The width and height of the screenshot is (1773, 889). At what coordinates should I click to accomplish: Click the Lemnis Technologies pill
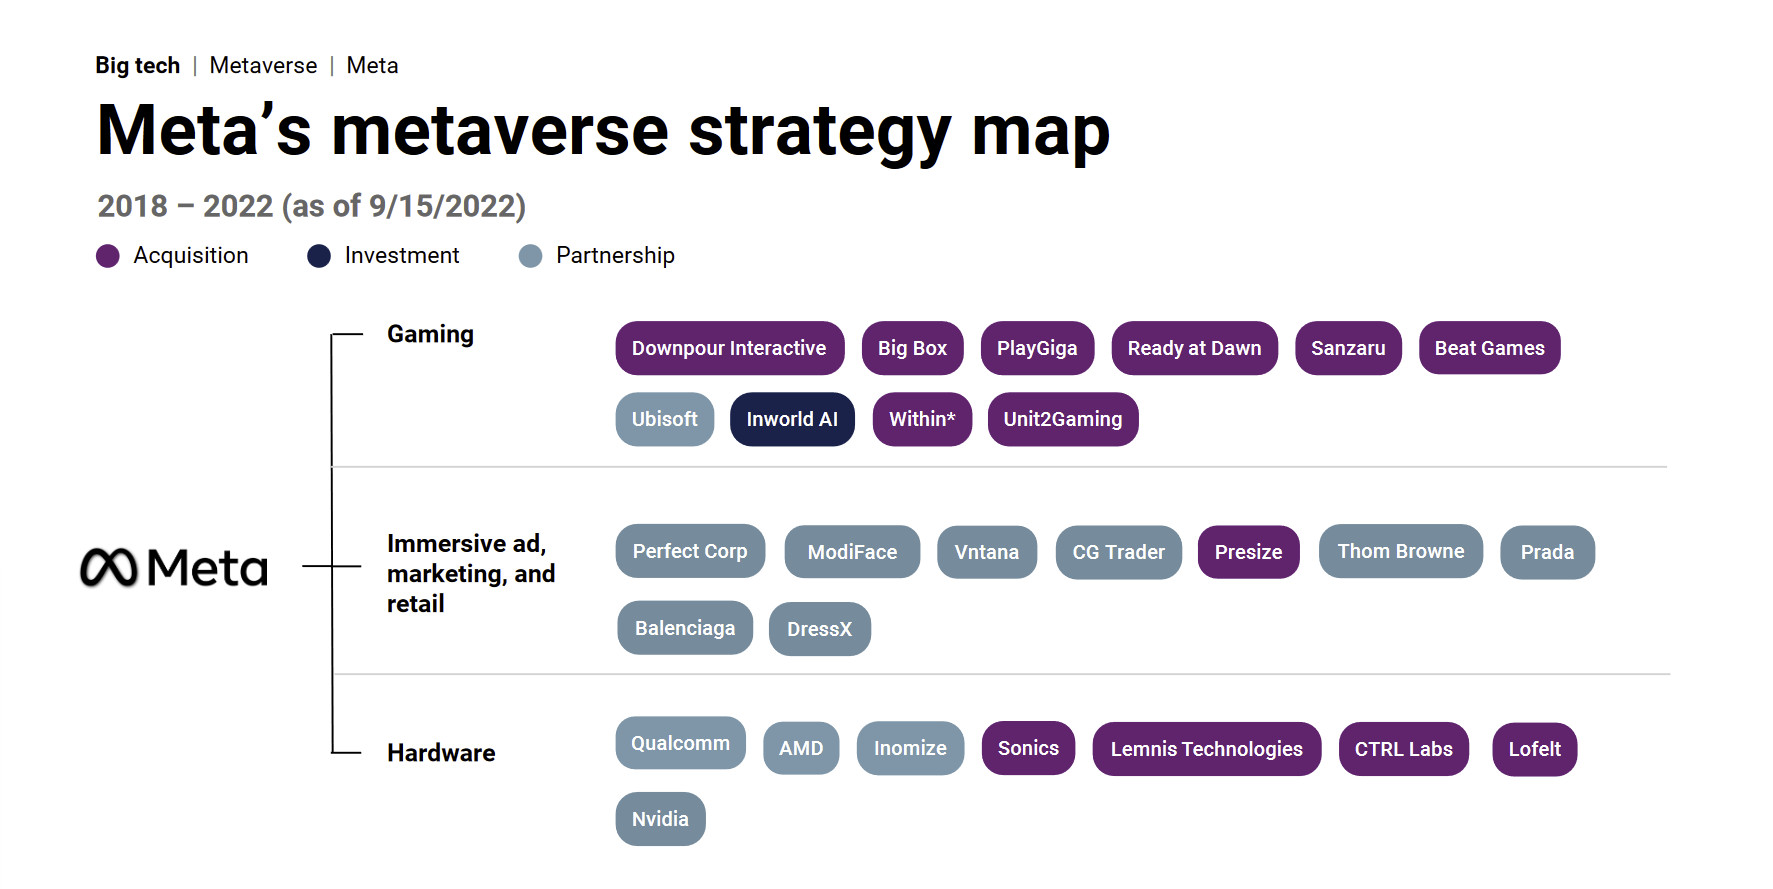point(1206,749)
